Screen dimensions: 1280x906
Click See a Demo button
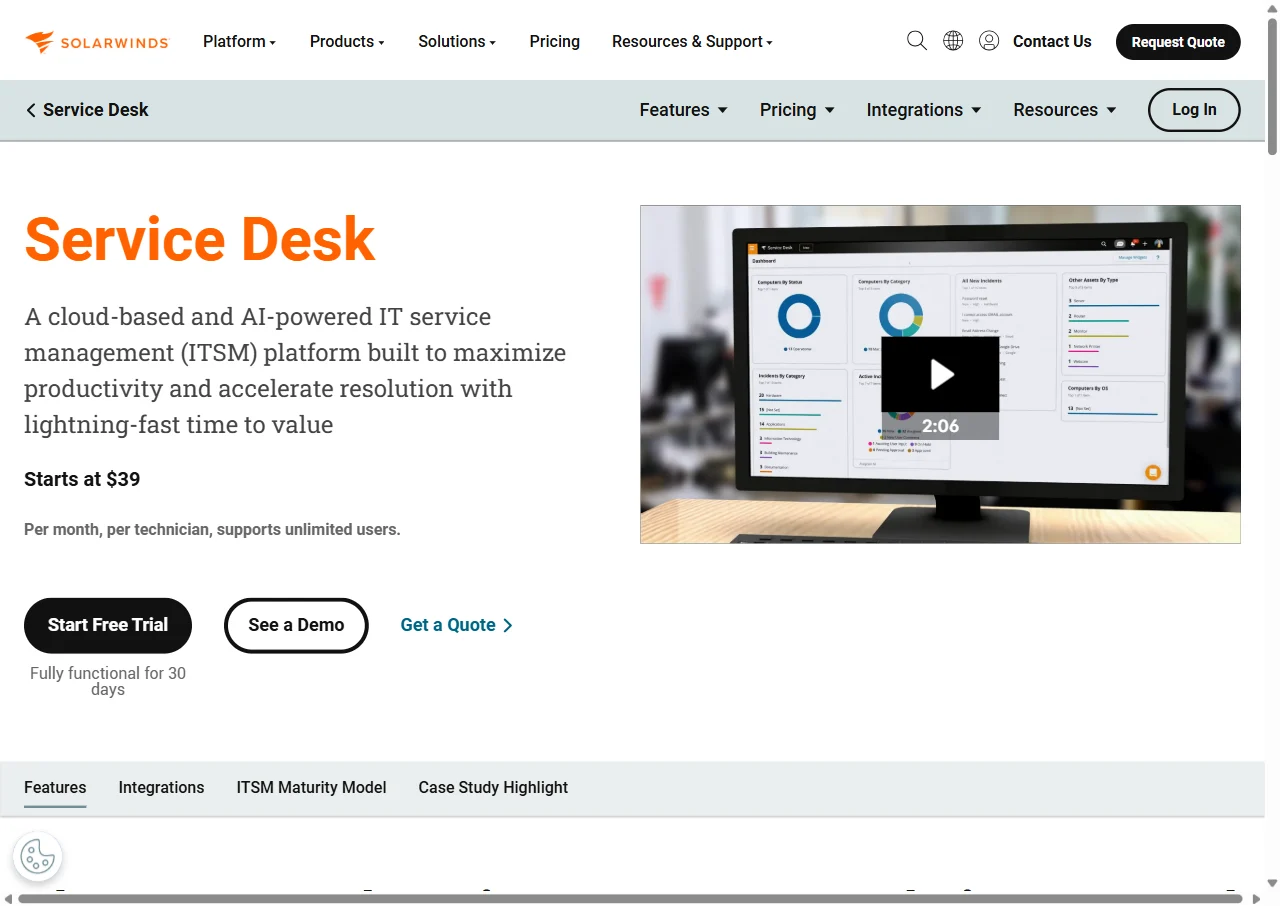click(296, 625)
